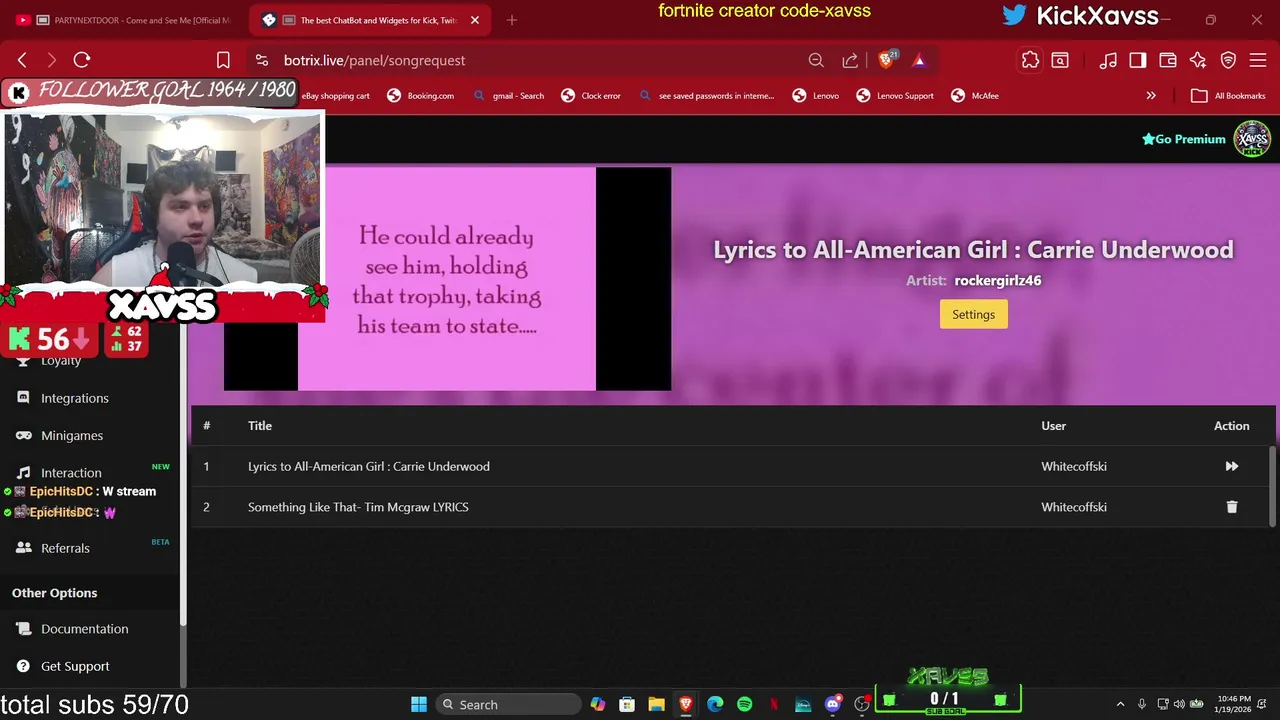The height and width of the screenshot is (720, 1280).
Task: Open the Windows Start menu
Action: [419, 704]
